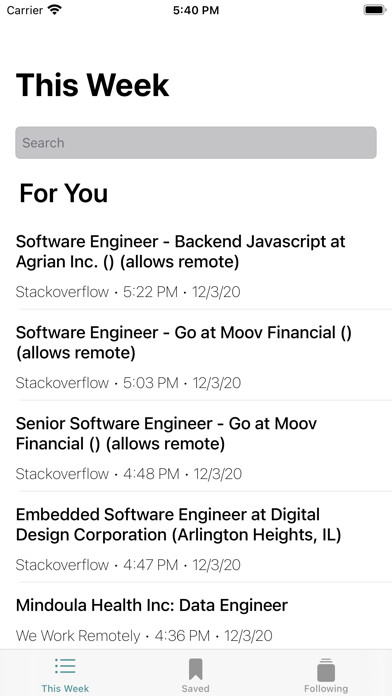
Task: Click the battery indicator icon
Action: [375, 10]
